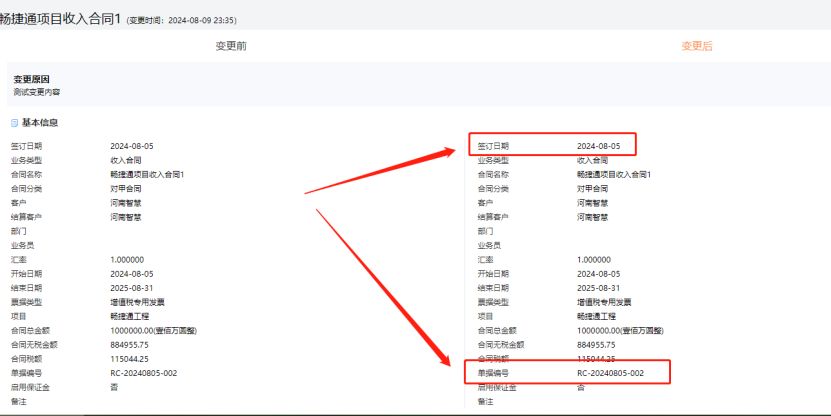Click 畅捷通工程 project in 变更后 column
This screenshot has width=831, height=416.
click(x=597, y=316)
